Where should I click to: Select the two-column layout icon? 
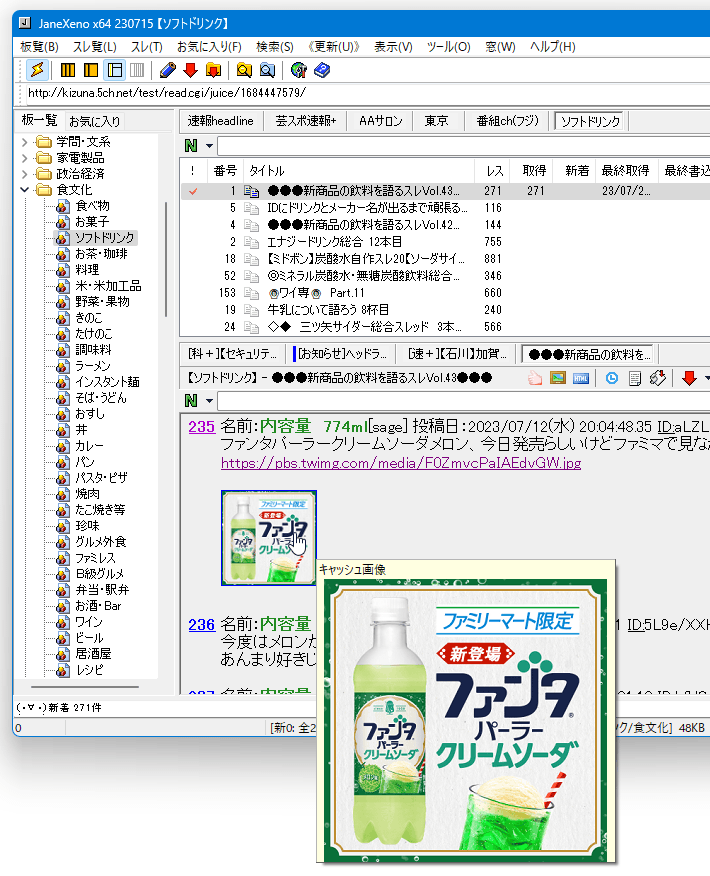(x=91, y=70)
